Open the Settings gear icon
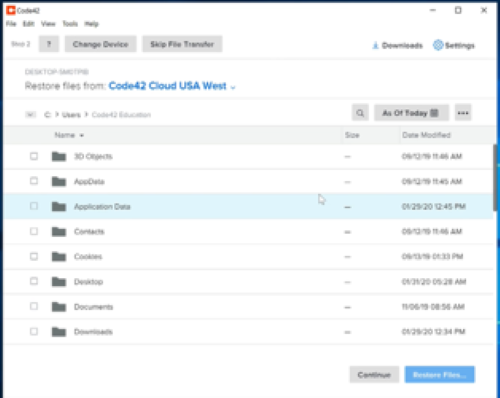Screen dimensions: 500x398 (x=438, y=45)
